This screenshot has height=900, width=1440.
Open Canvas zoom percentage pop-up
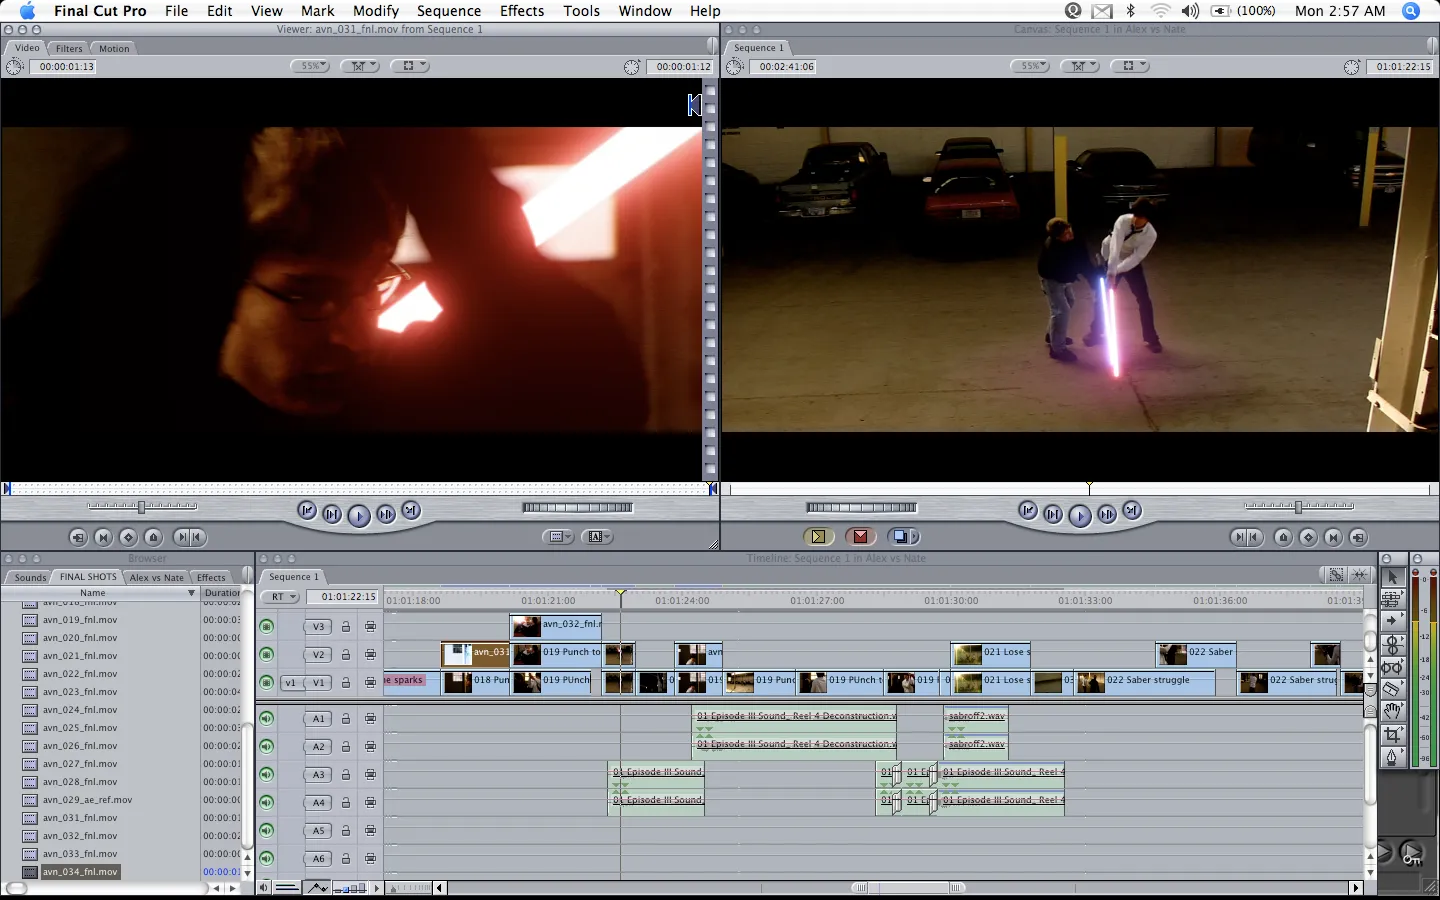1030,66
